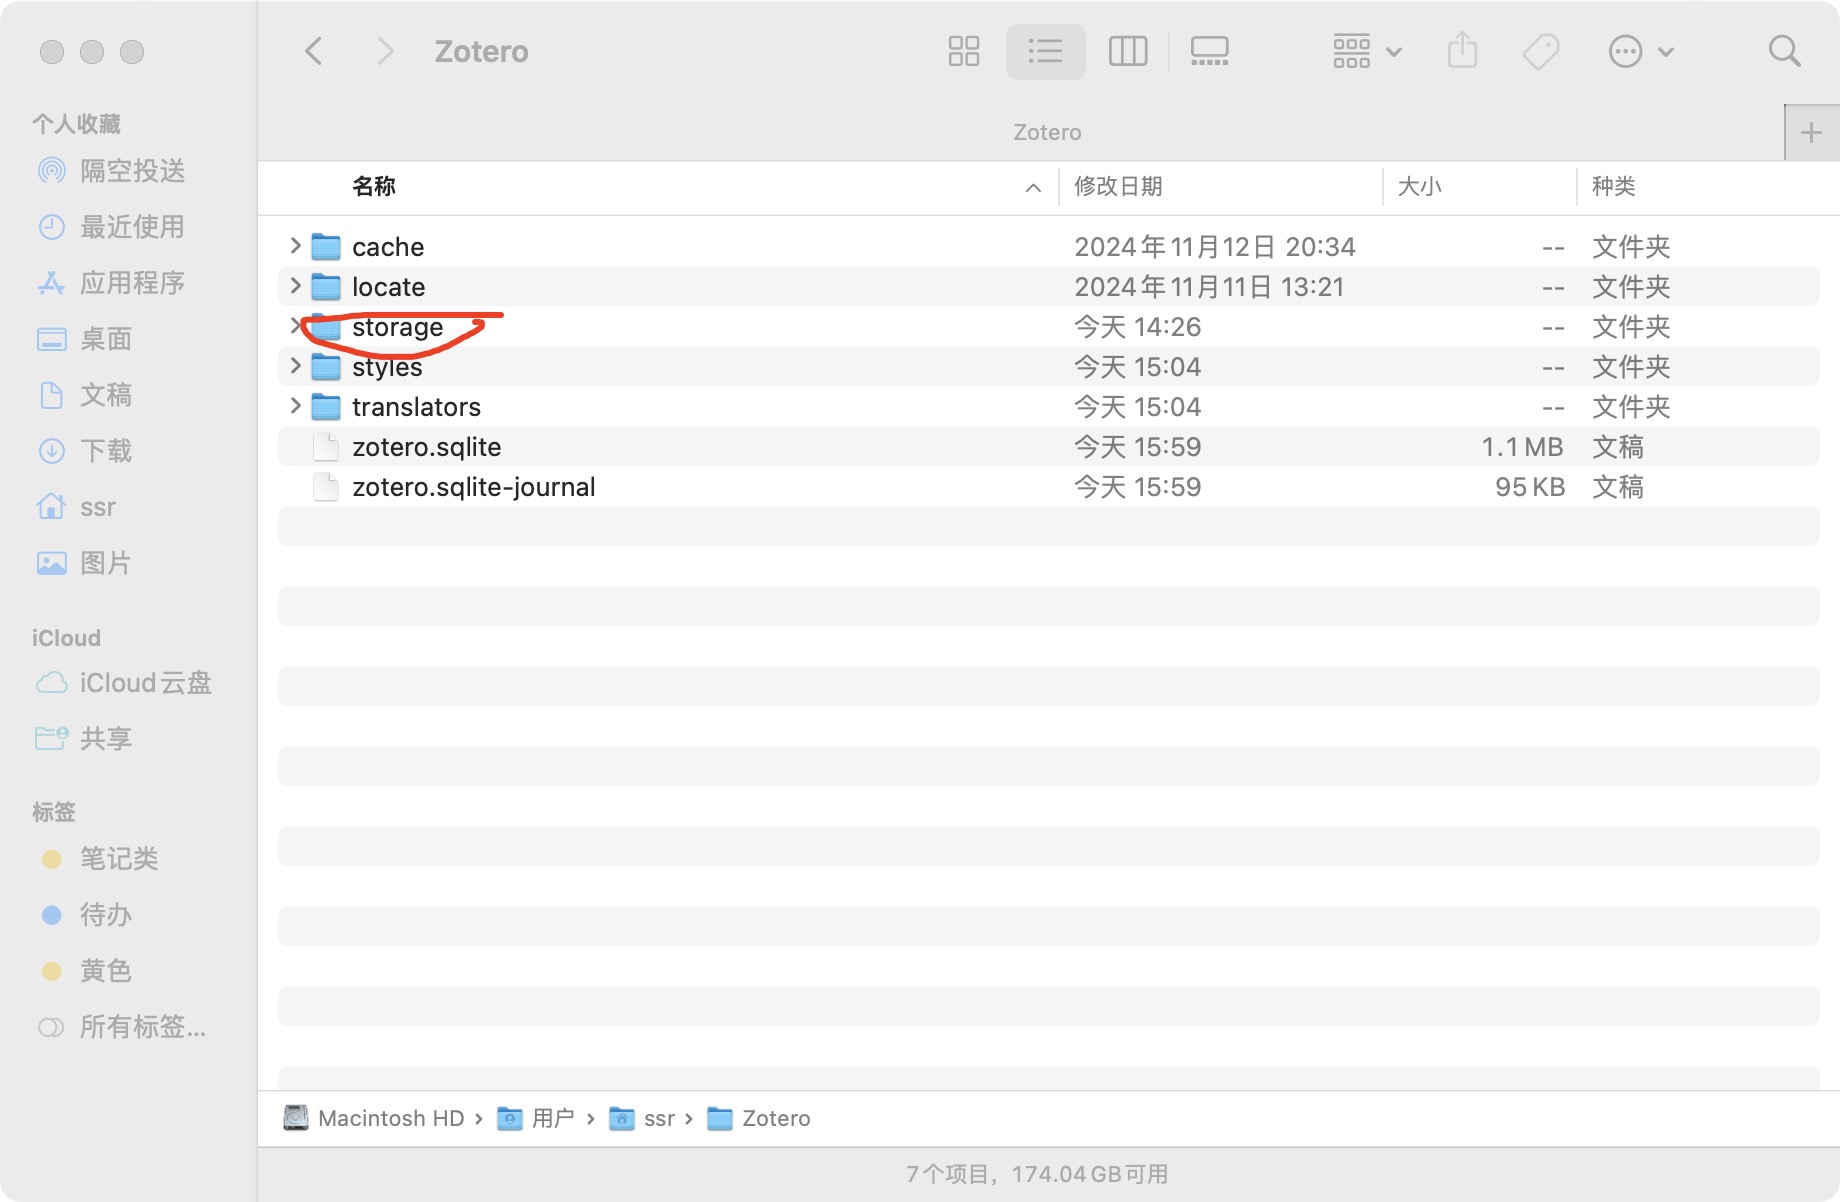Screen dimensions: 1840x1202
Task: Click the tag toolbar icon
Action: pyautogui.click(x=1541, y=51)
